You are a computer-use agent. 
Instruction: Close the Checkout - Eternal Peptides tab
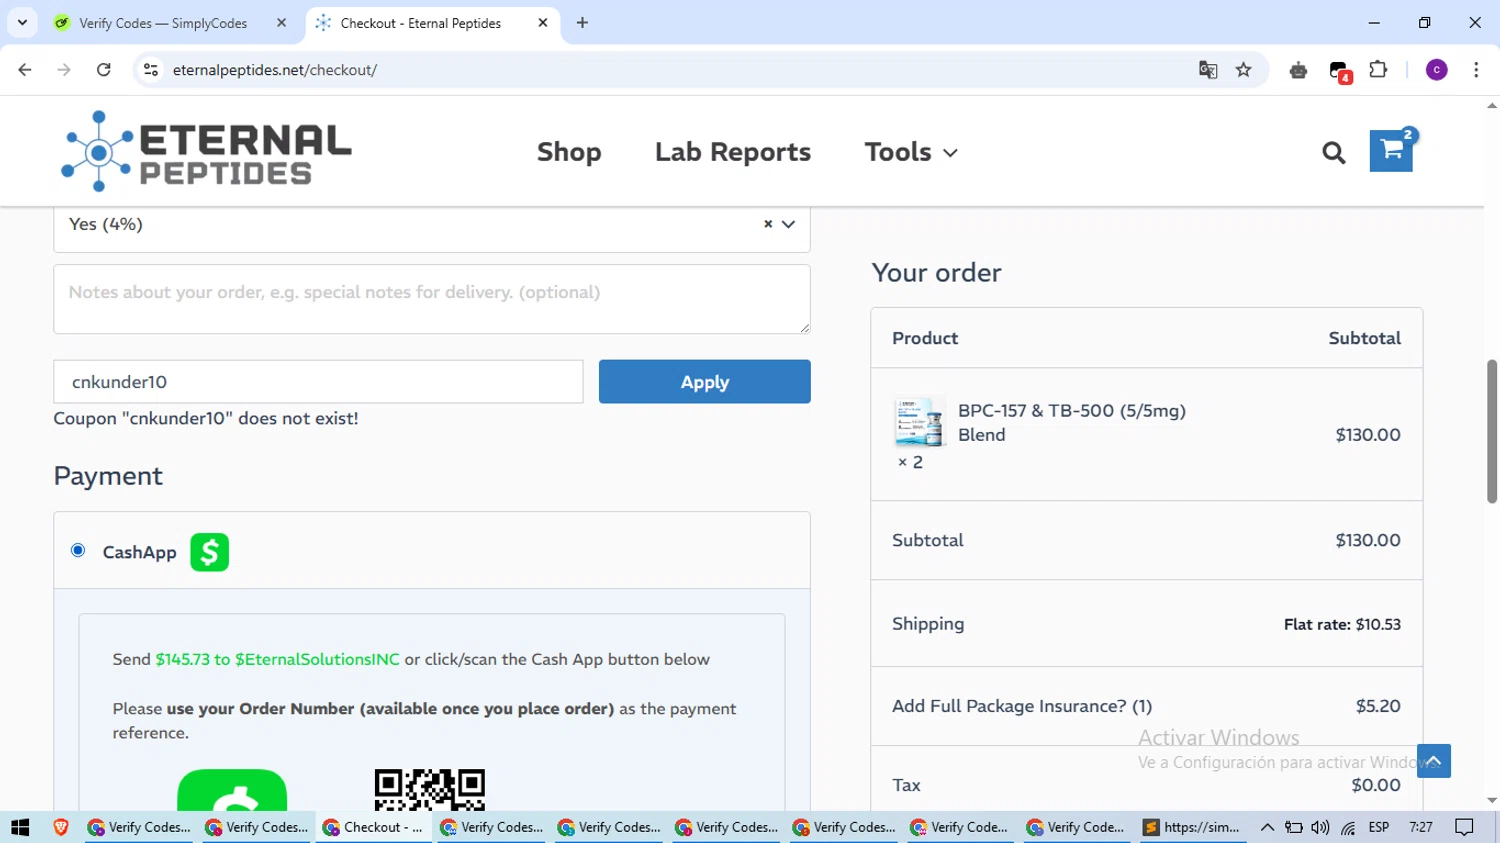click(x=543, y=23)
